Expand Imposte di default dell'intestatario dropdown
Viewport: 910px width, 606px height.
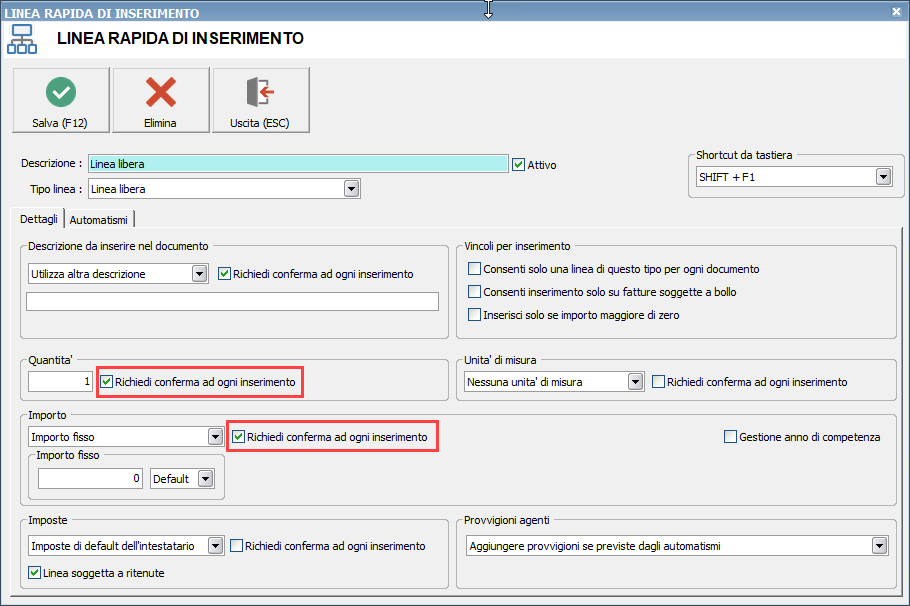point(215,546)
